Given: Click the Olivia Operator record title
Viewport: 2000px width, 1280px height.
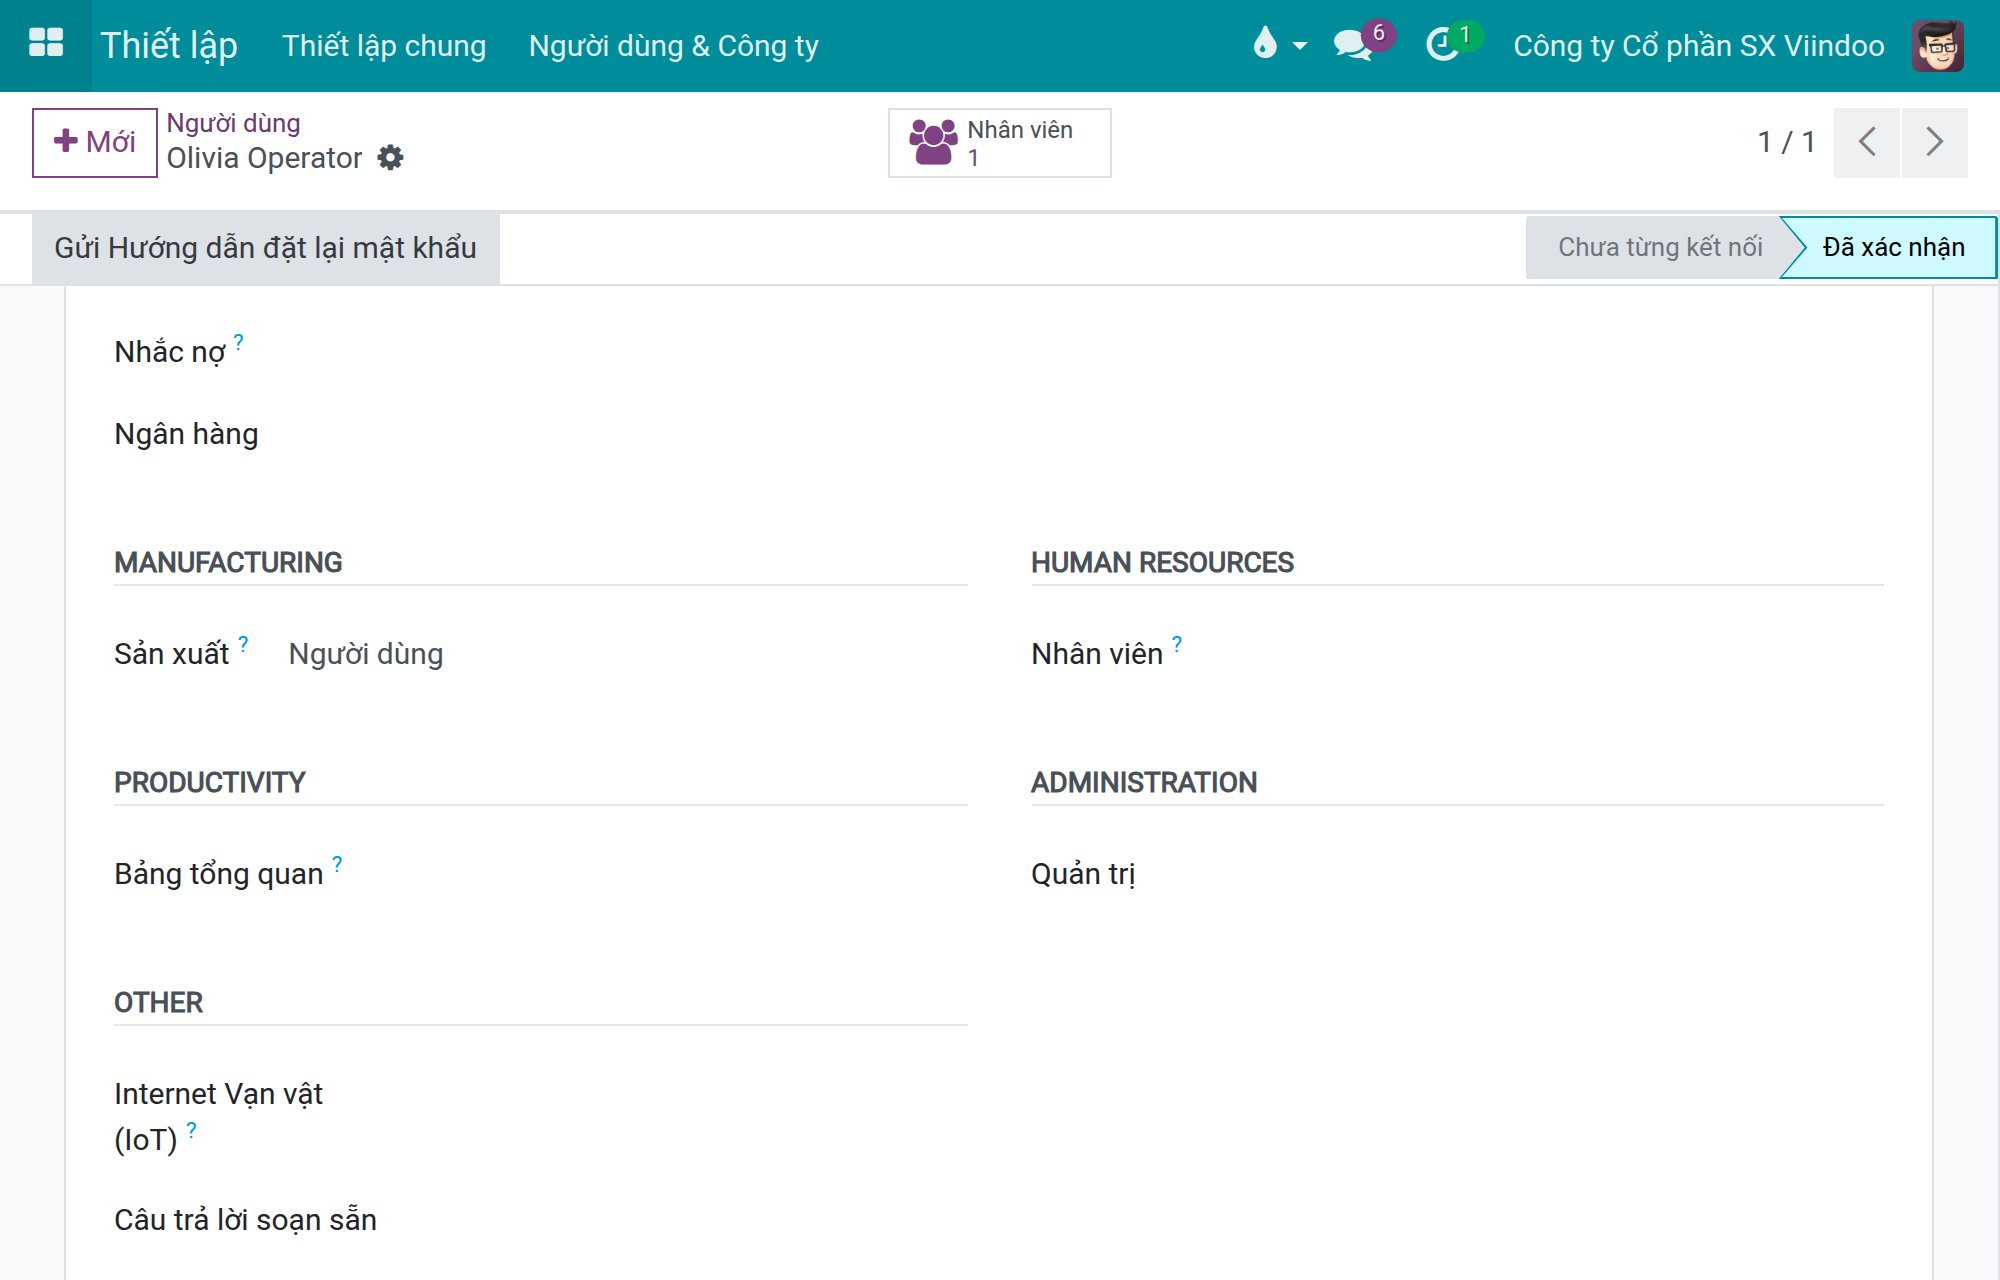Looking at the screenshot, I should coord(264,158).
